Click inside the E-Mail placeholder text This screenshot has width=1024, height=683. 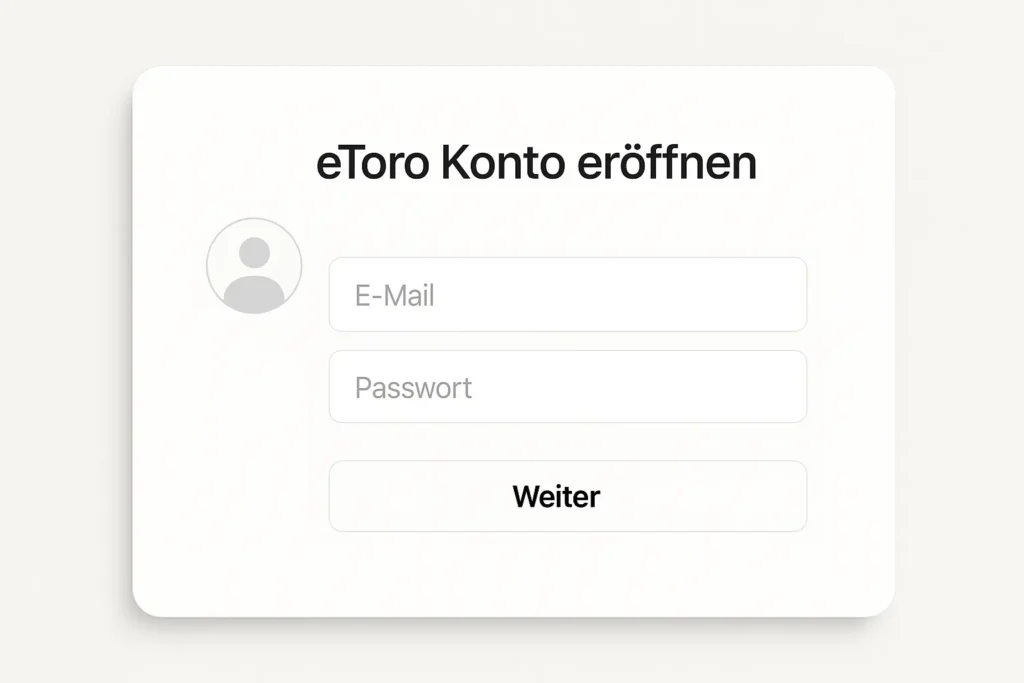(x=396, y=294)
